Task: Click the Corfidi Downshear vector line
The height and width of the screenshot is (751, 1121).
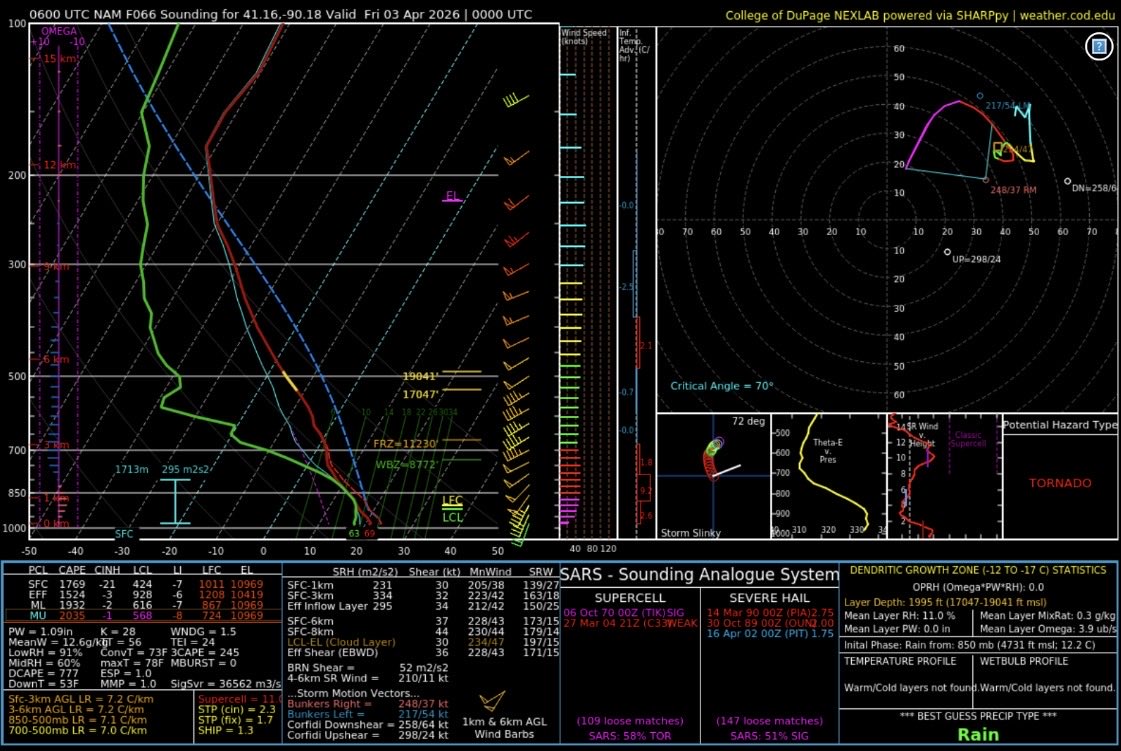Action: 367,725
